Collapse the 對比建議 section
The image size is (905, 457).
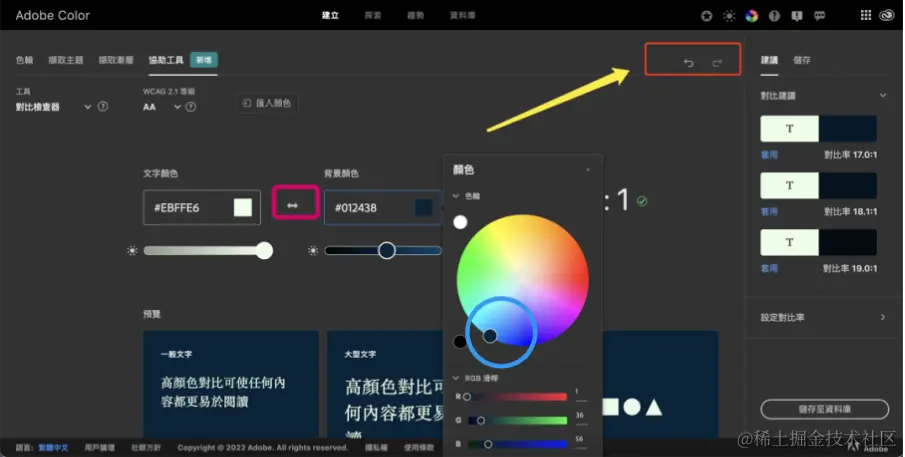coord(883,95)
